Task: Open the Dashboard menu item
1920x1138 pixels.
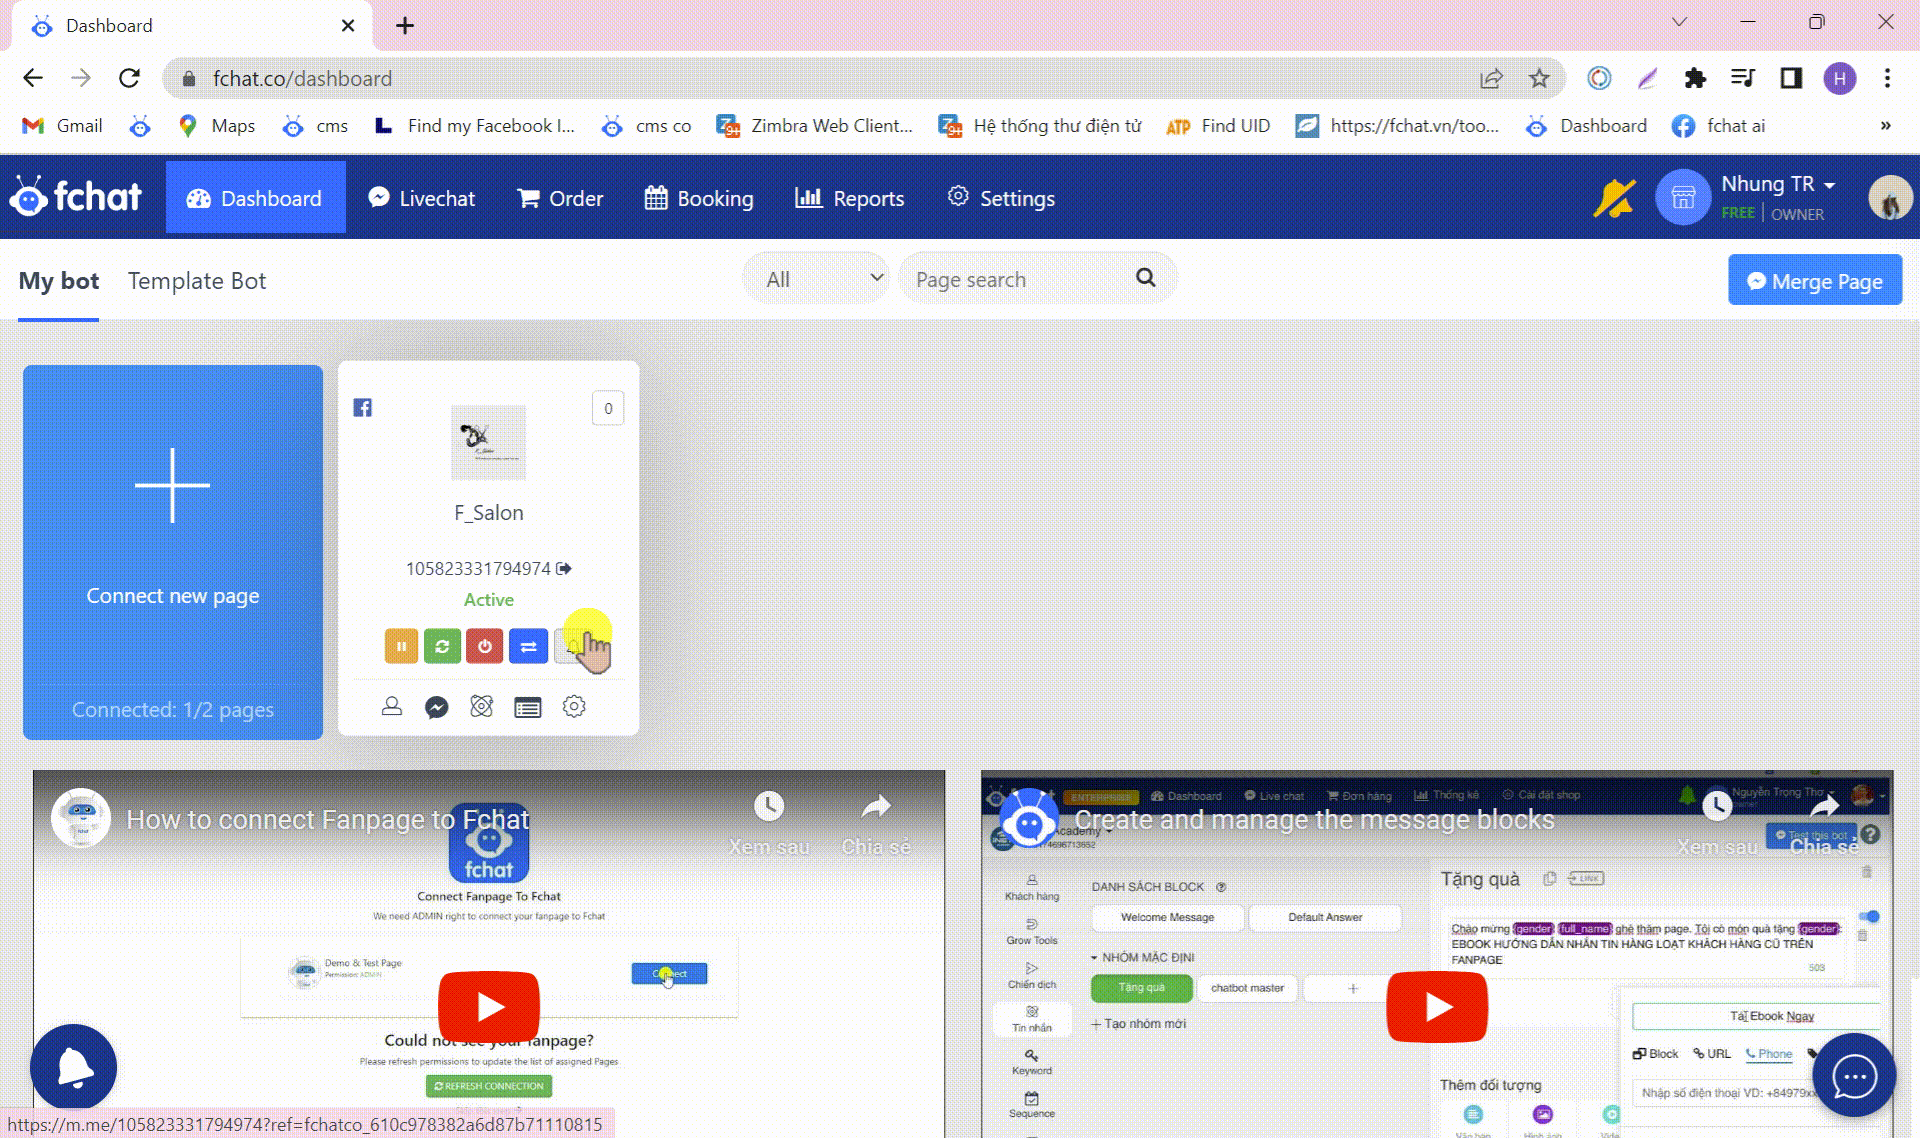Action: [x=255, y=198]
